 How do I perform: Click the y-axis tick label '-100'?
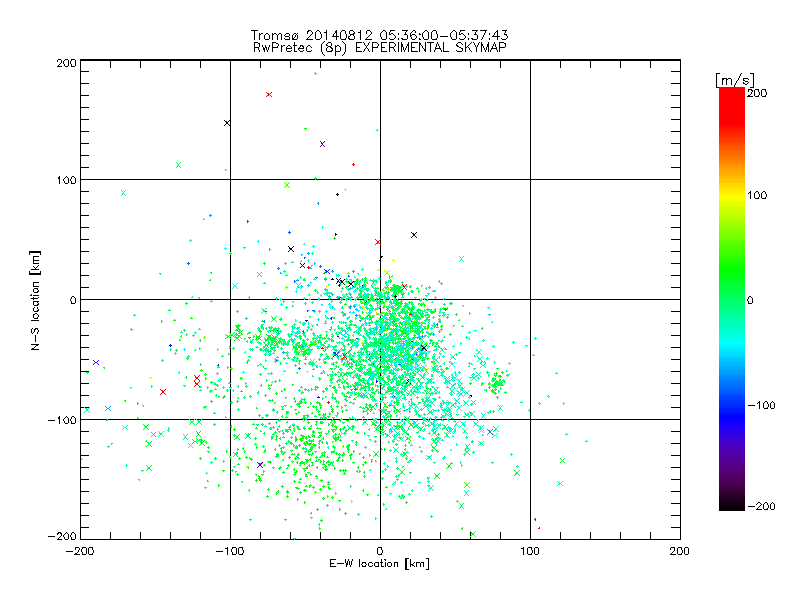click(x=62, y=420)
